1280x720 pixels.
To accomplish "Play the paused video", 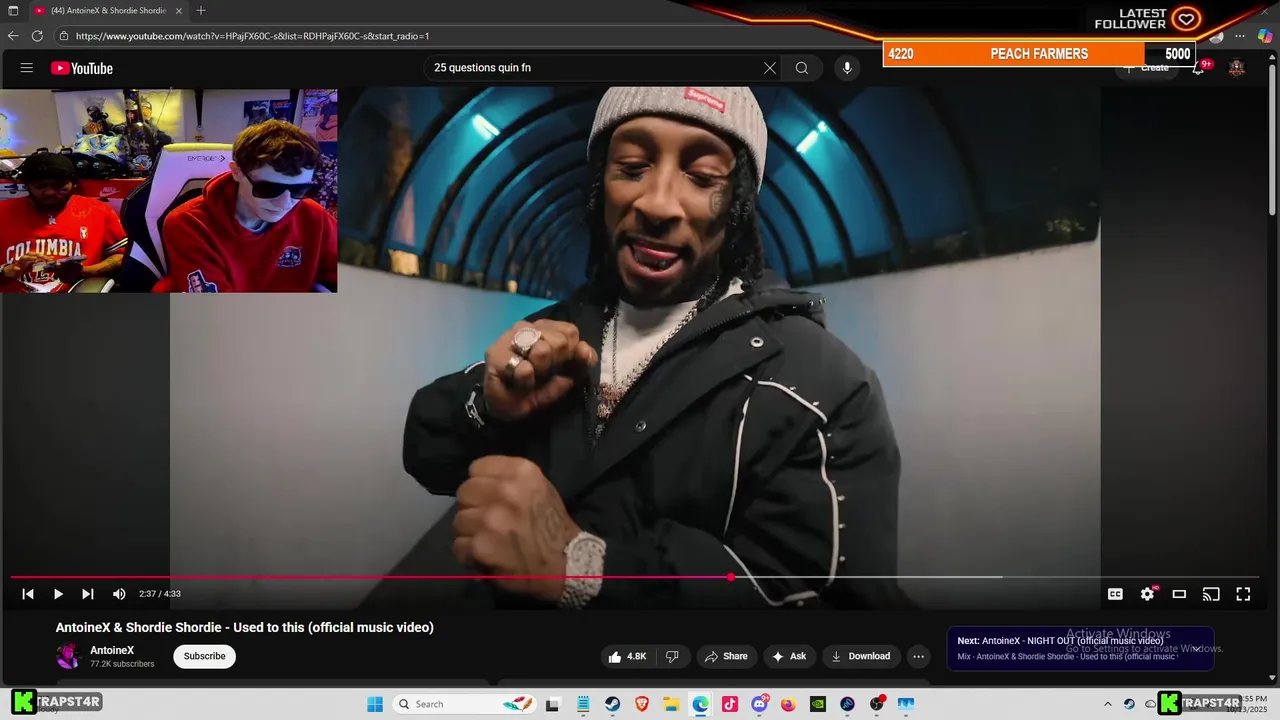I will point(58,594).
